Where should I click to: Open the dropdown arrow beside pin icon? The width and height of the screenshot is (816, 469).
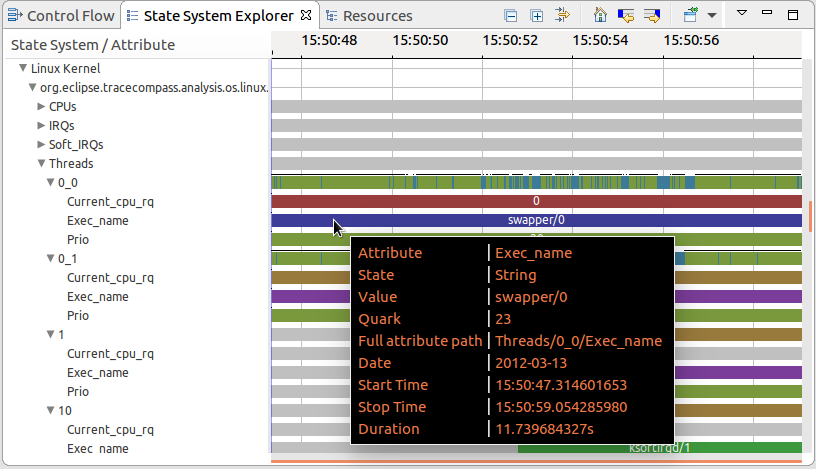click(x=711, y=16)
